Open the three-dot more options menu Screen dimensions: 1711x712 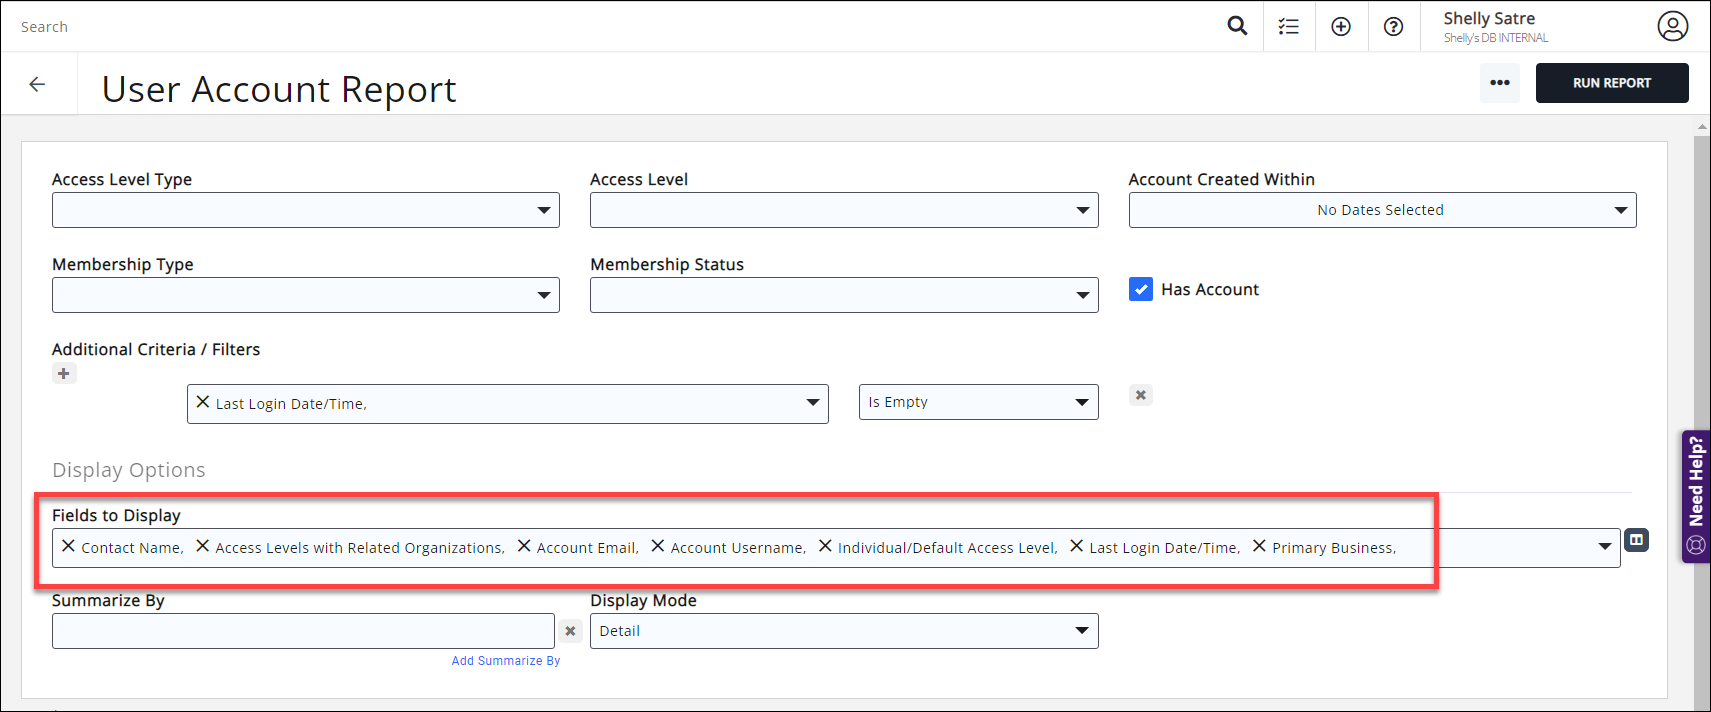point(1499,83)
